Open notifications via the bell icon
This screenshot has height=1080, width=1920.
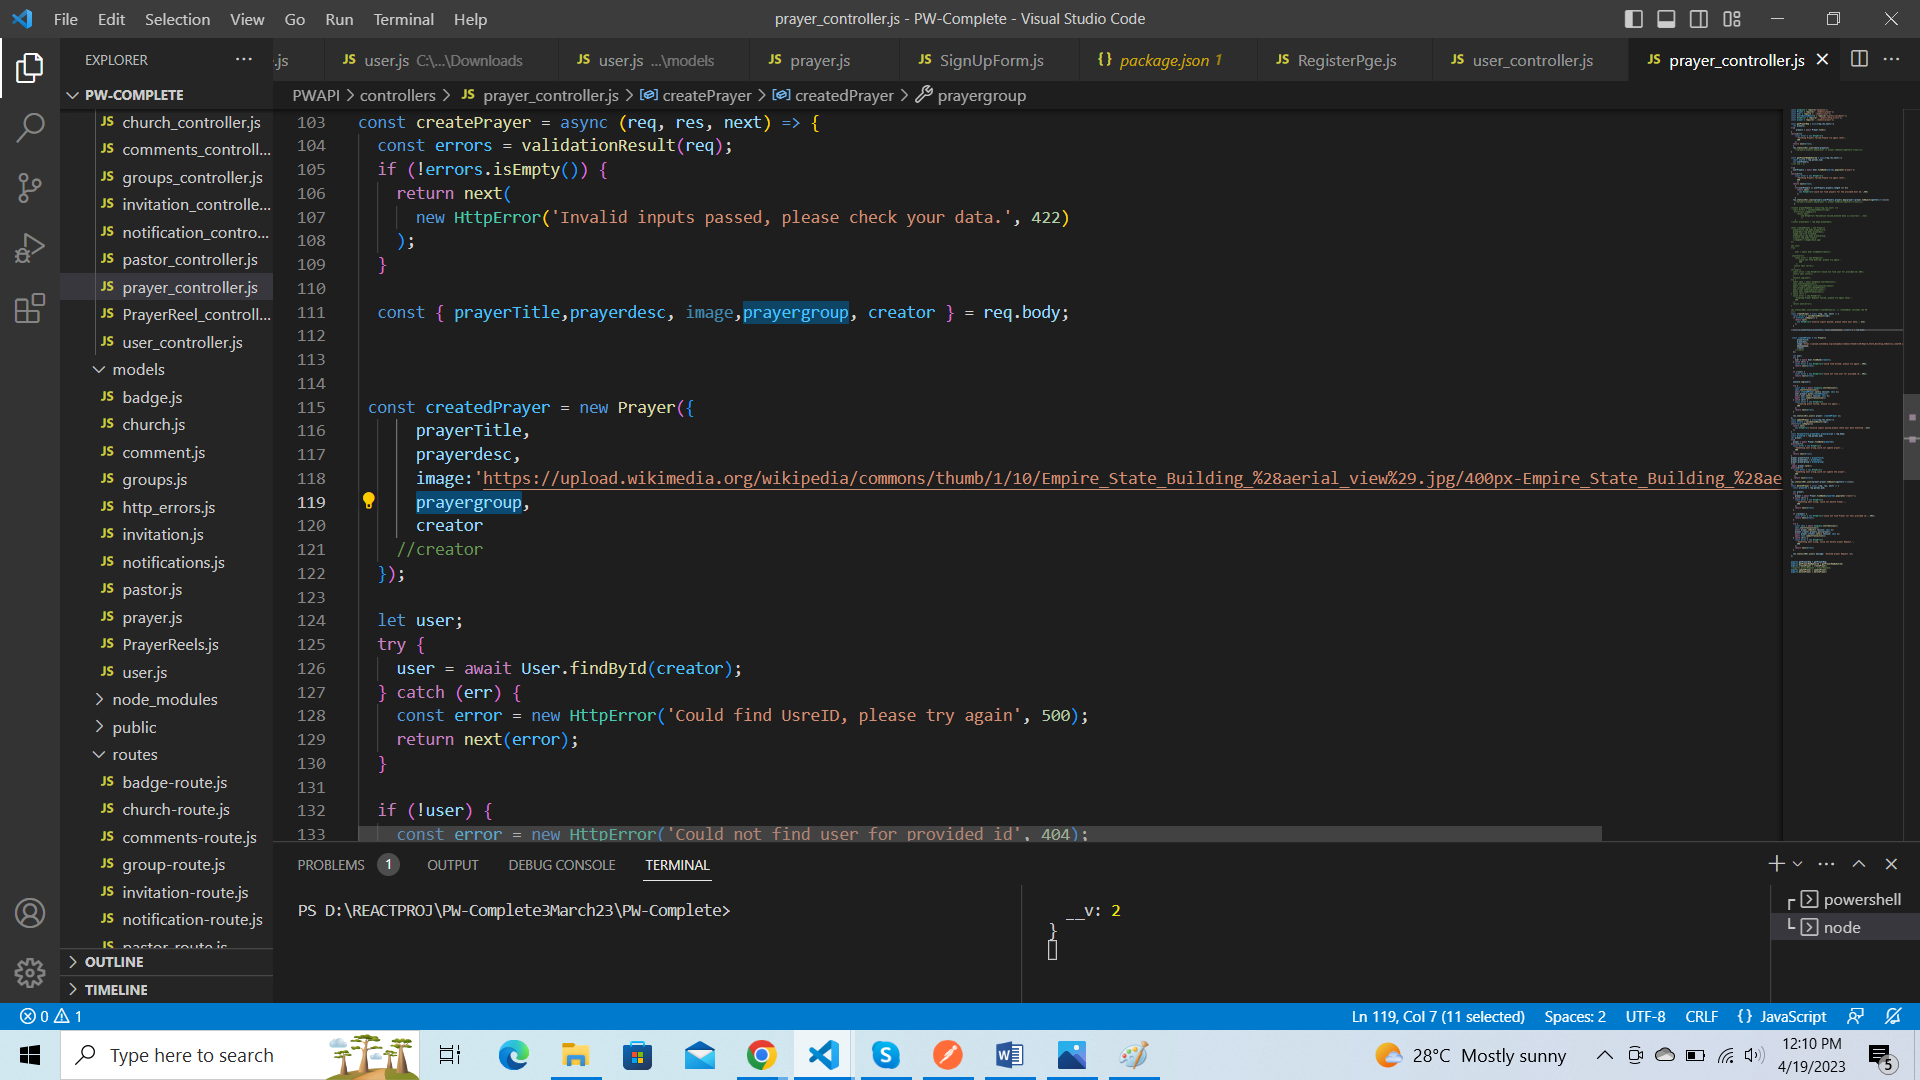(1893, 1016)
